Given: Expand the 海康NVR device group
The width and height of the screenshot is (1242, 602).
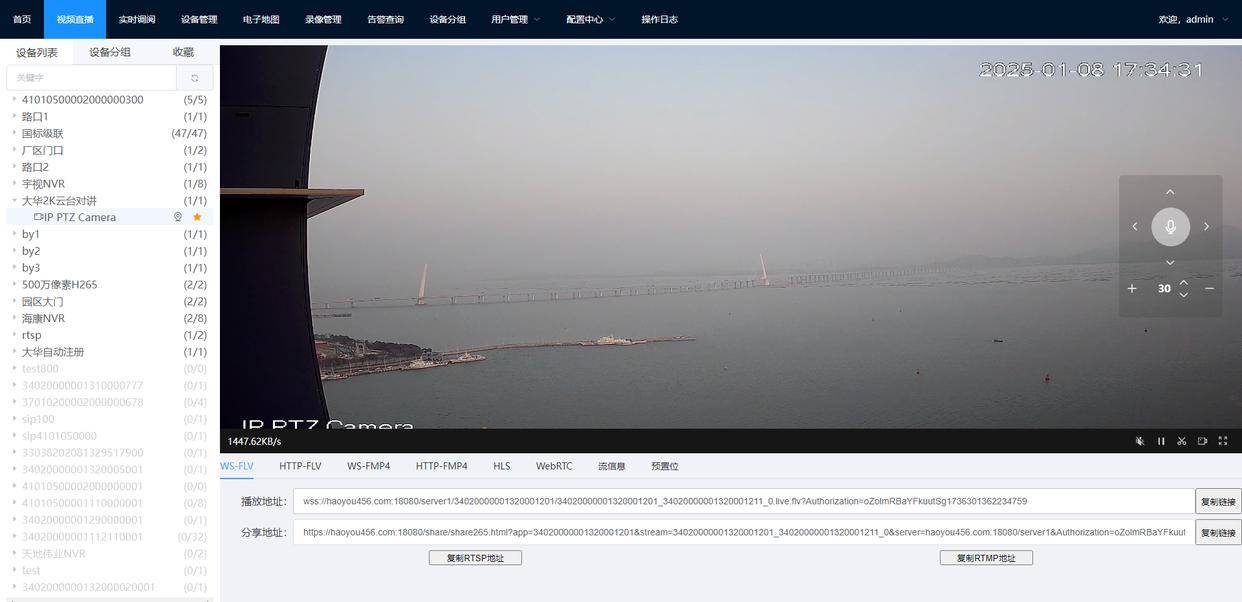Looking at the screenshot, I should point(13,316).
